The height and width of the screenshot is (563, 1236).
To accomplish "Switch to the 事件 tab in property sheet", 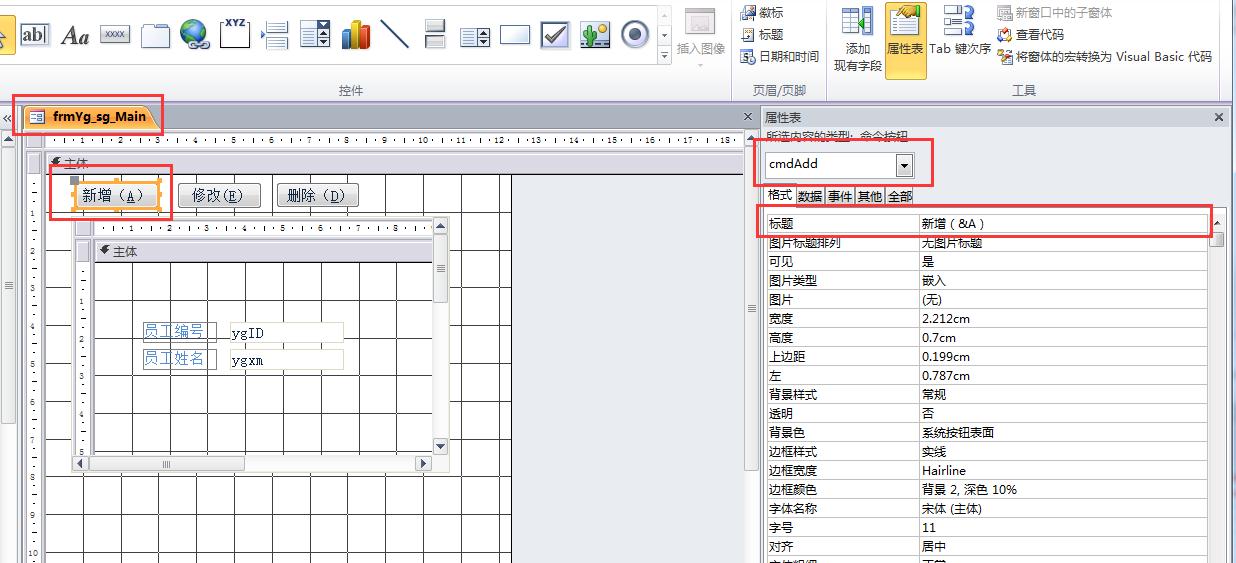I will click(x=839, y=196).
